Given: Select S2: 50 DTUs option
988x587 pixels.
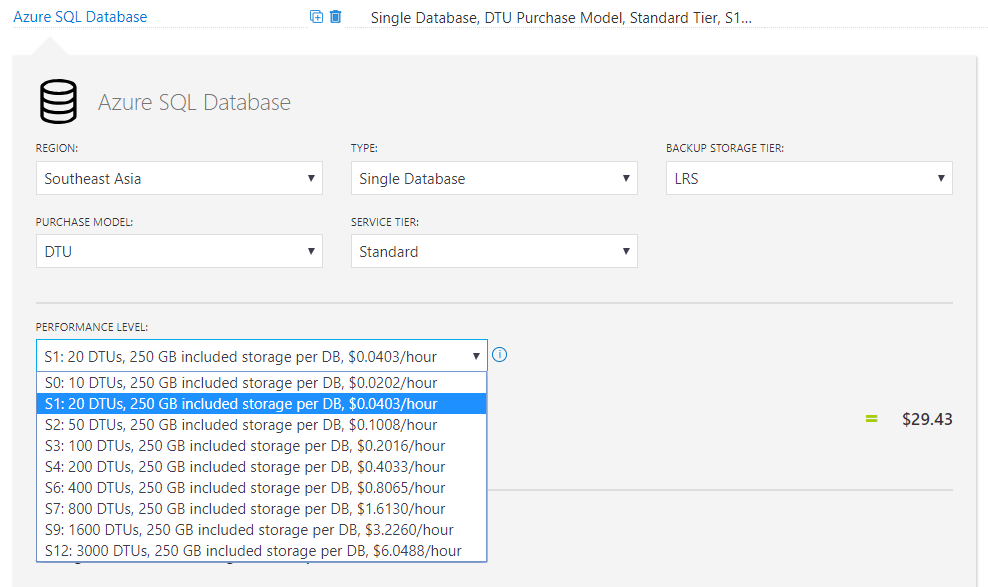Looking at the screenshot, I should click(x=261, y=425).
